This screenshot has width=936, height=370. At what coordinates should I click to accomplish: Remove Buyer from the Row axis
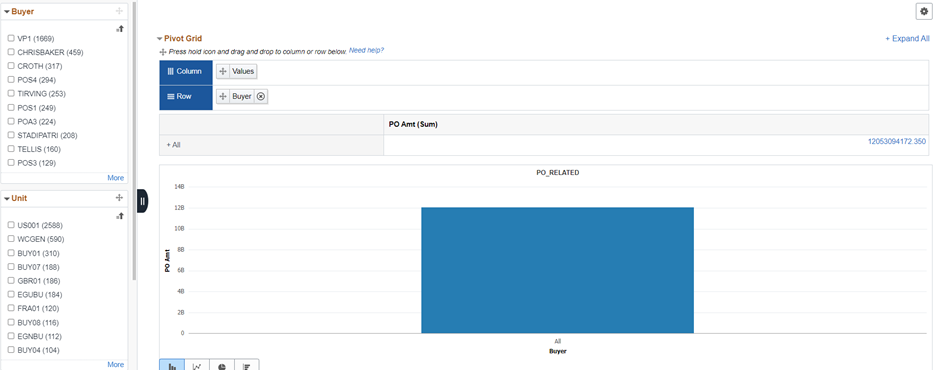point(261,96)
